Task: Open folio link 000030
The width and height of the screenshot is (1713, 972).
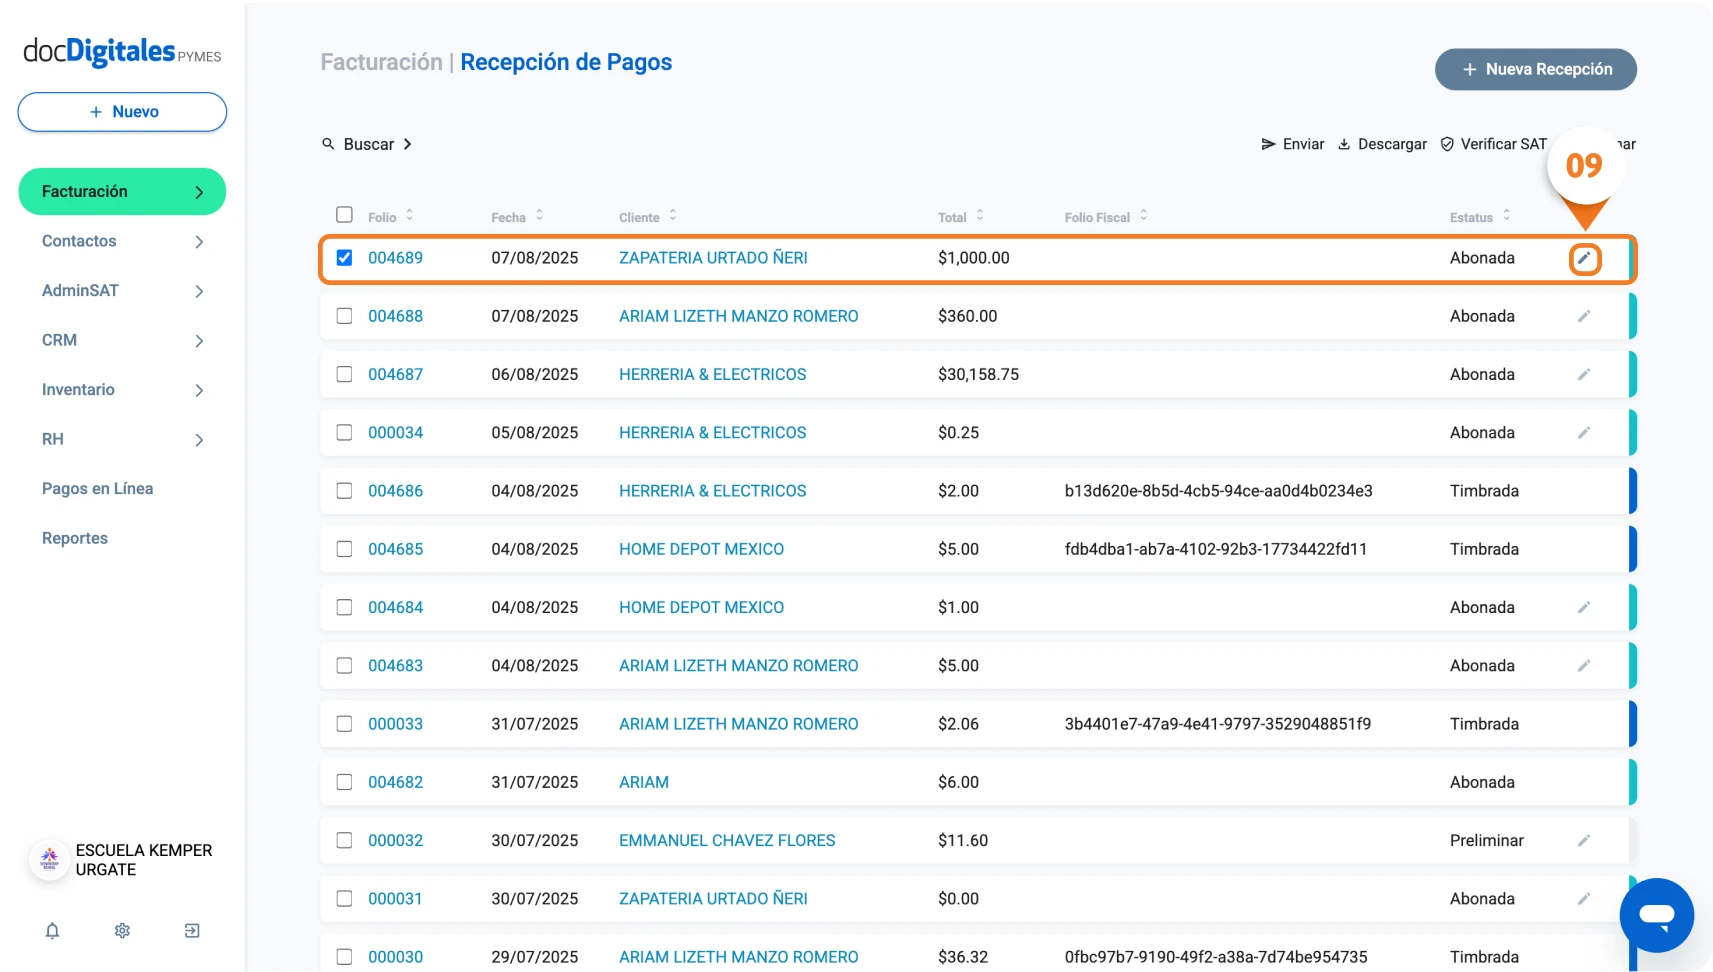Action: (x=395, y=957)
